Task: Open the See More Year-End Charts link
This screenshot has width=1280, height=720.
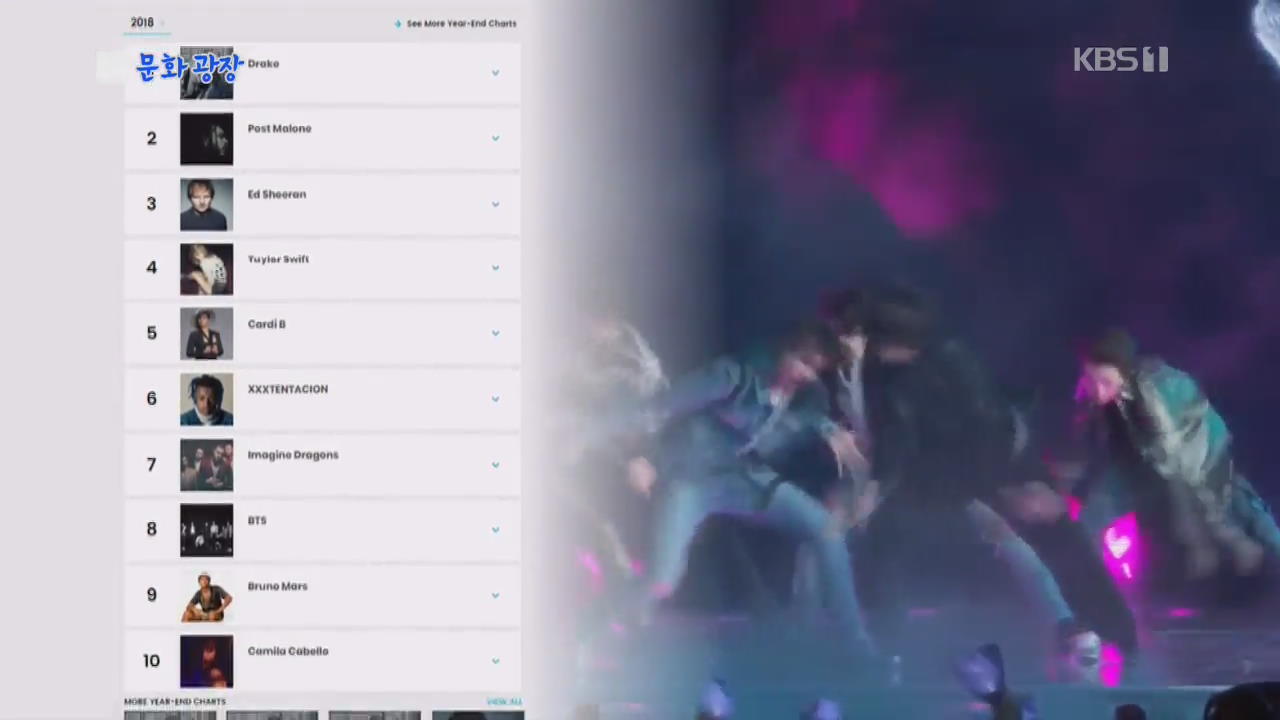Action: pyautogui.click(x=456, y=23)
